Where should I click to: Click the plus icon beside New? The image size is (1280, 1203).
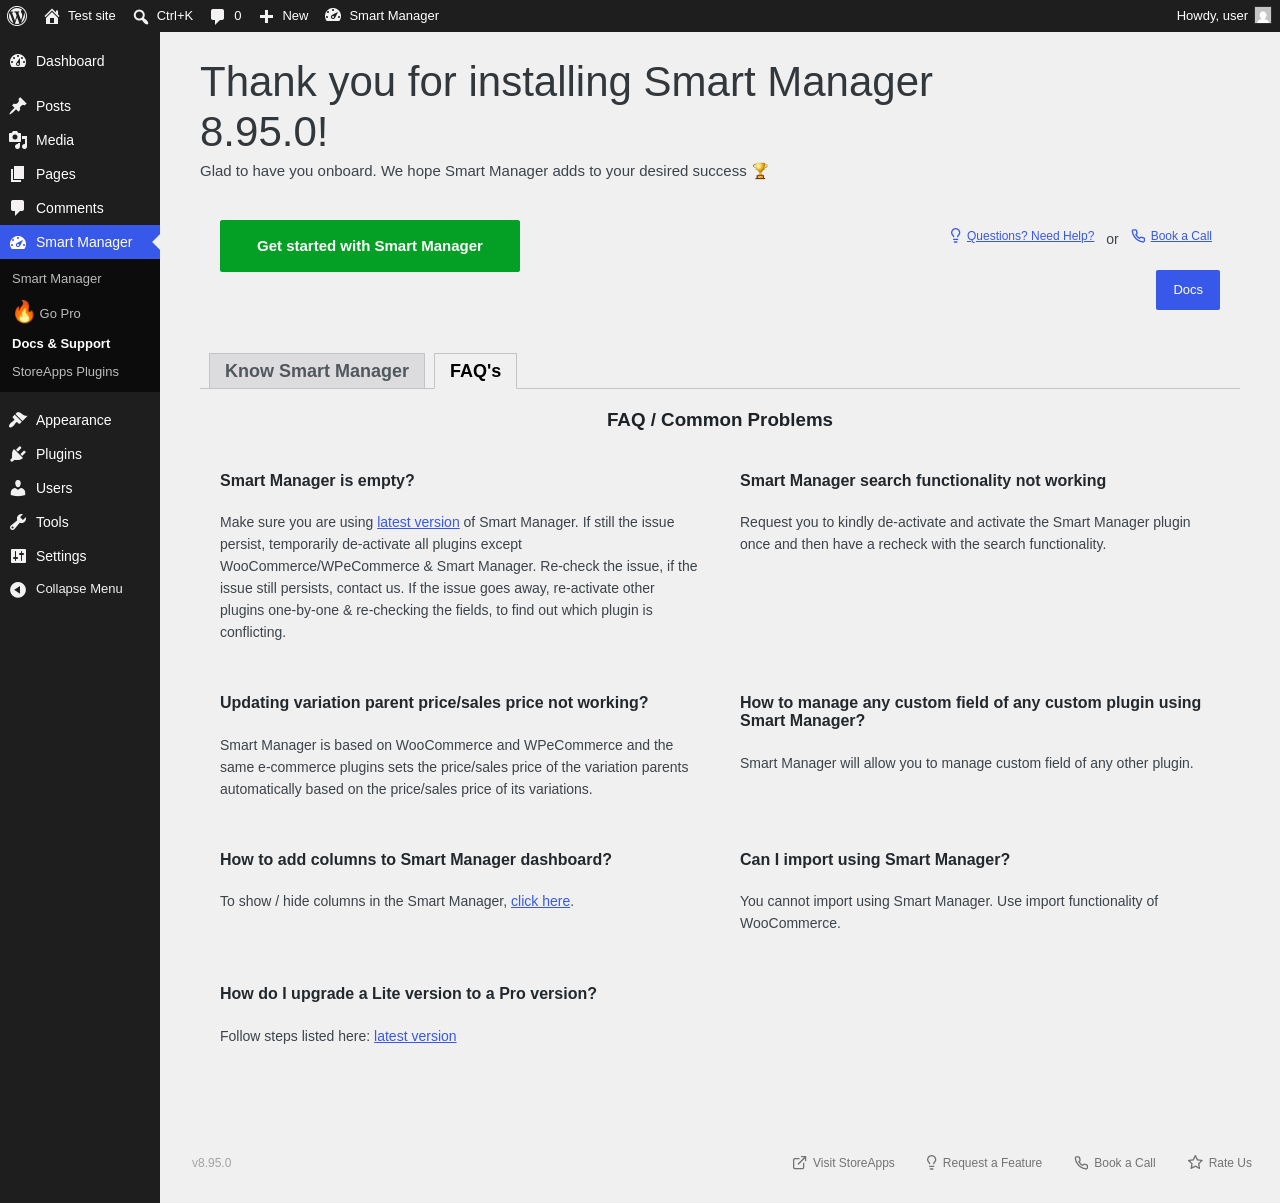click(x=266, y=16)
